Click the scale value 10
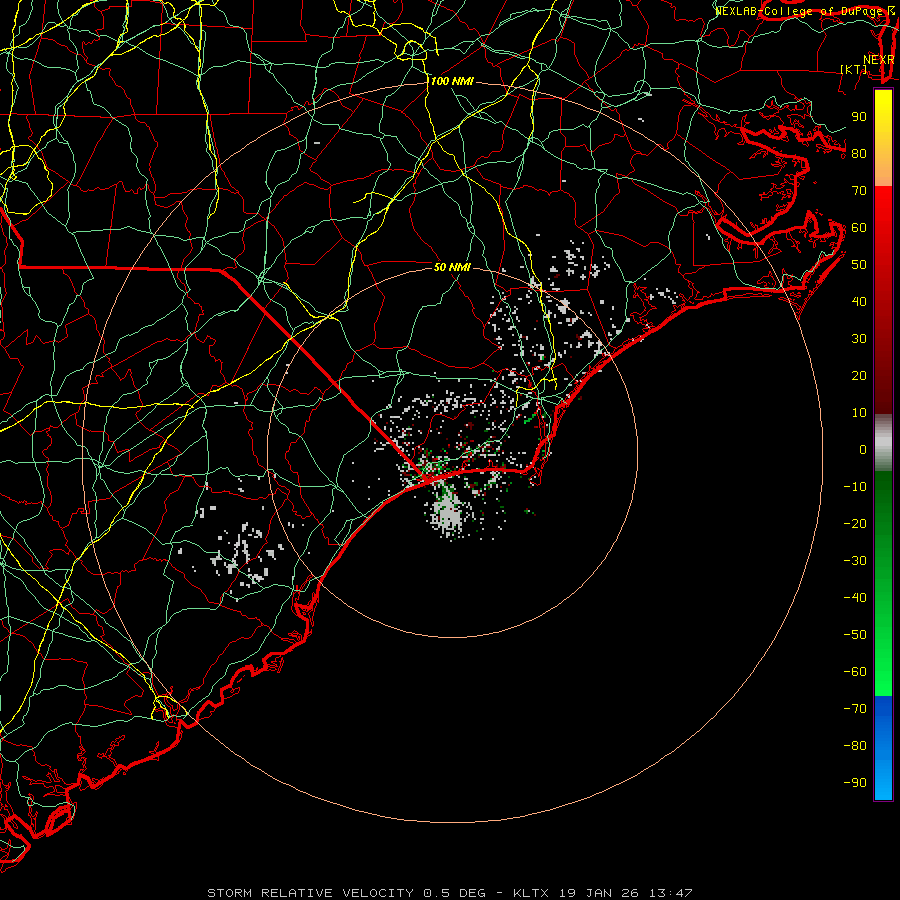The image size is (900, 900). point(859,413)
